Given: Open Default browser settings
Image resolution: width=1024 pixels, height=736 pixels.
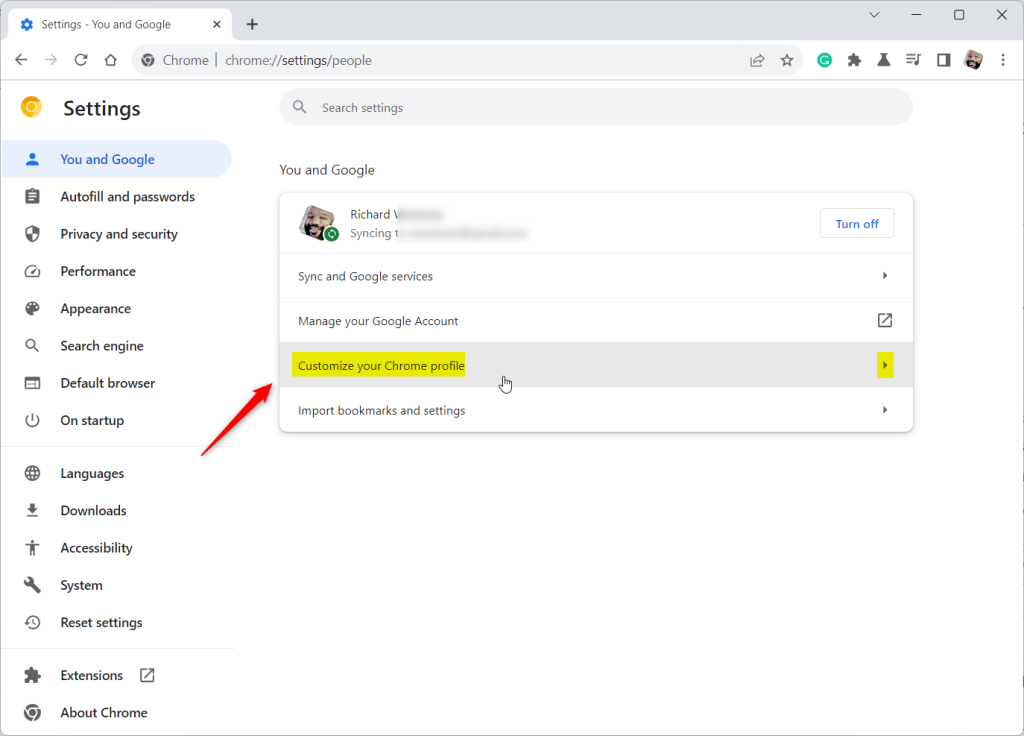Looking at the screenshot, I should [x=116, y=383].
